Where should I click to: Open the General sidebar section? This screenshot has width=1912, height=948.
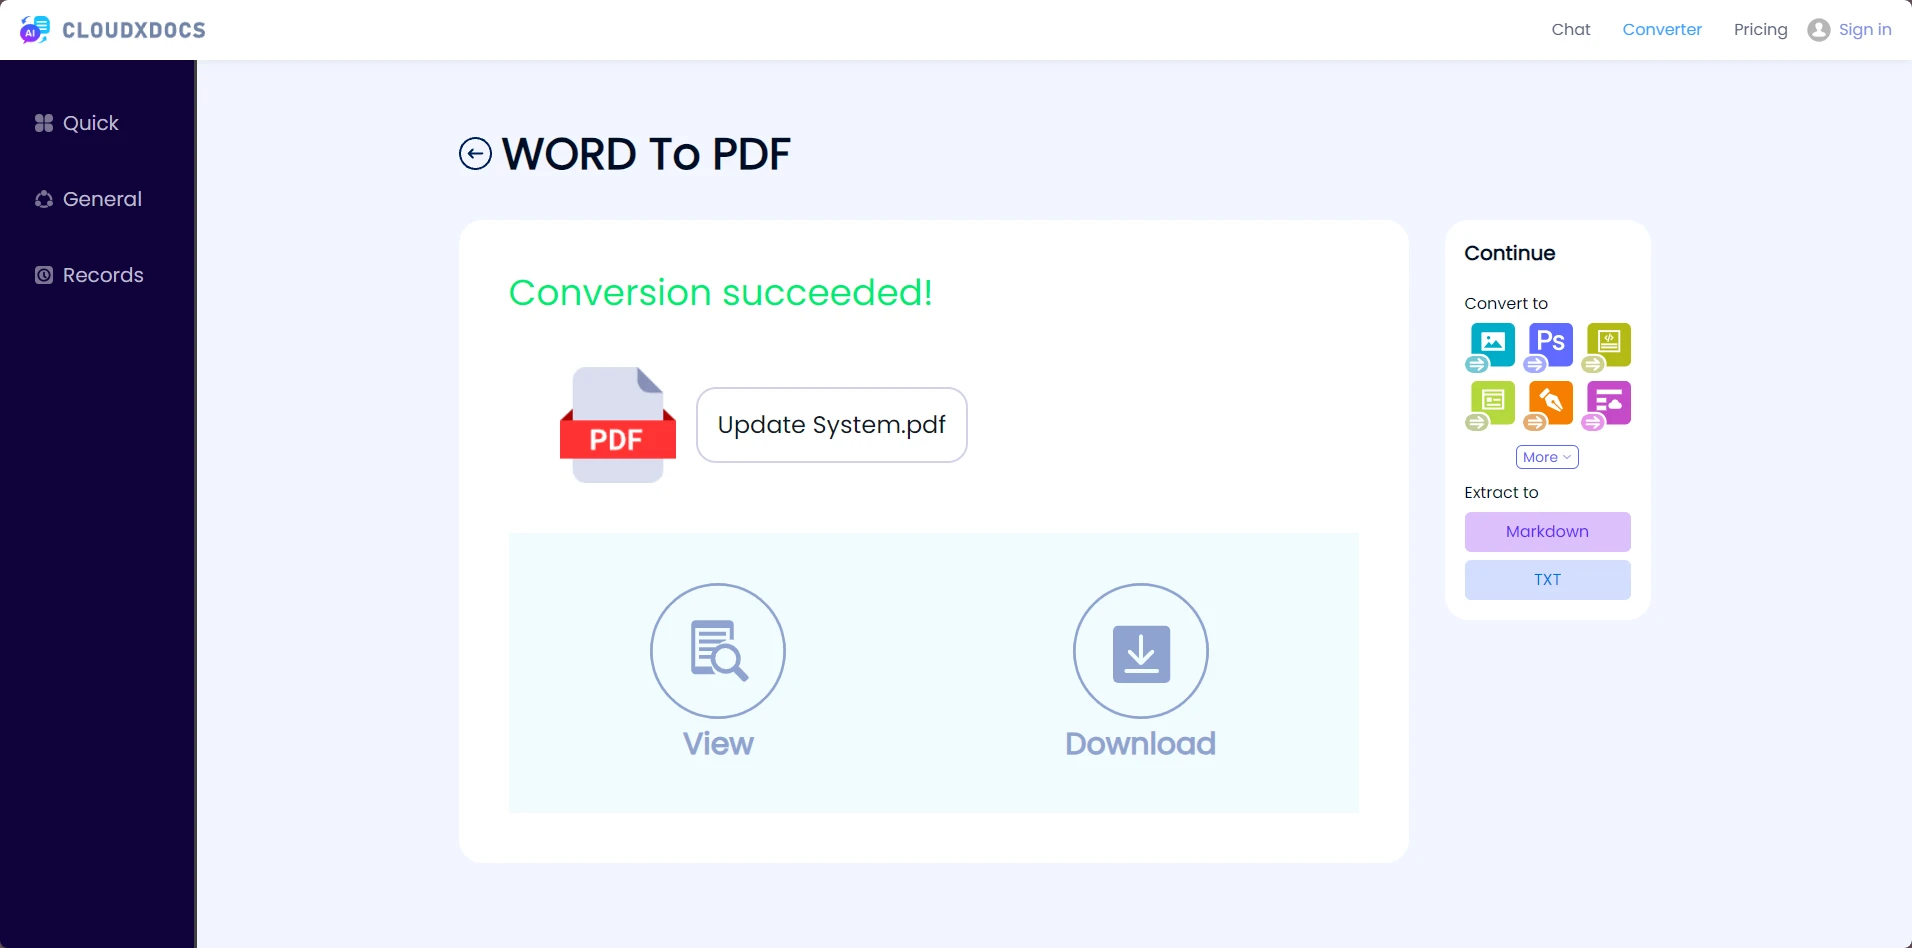pos(88,199)
